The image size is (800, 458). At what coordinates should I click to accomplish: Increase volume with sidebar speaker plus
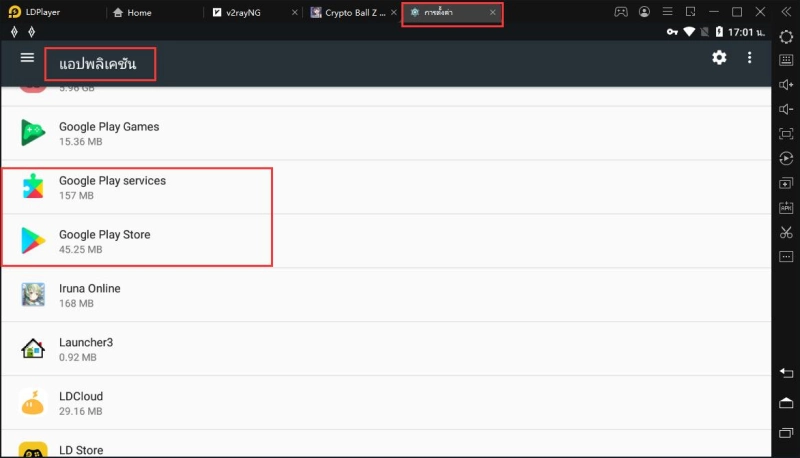(x=786, y=85)
